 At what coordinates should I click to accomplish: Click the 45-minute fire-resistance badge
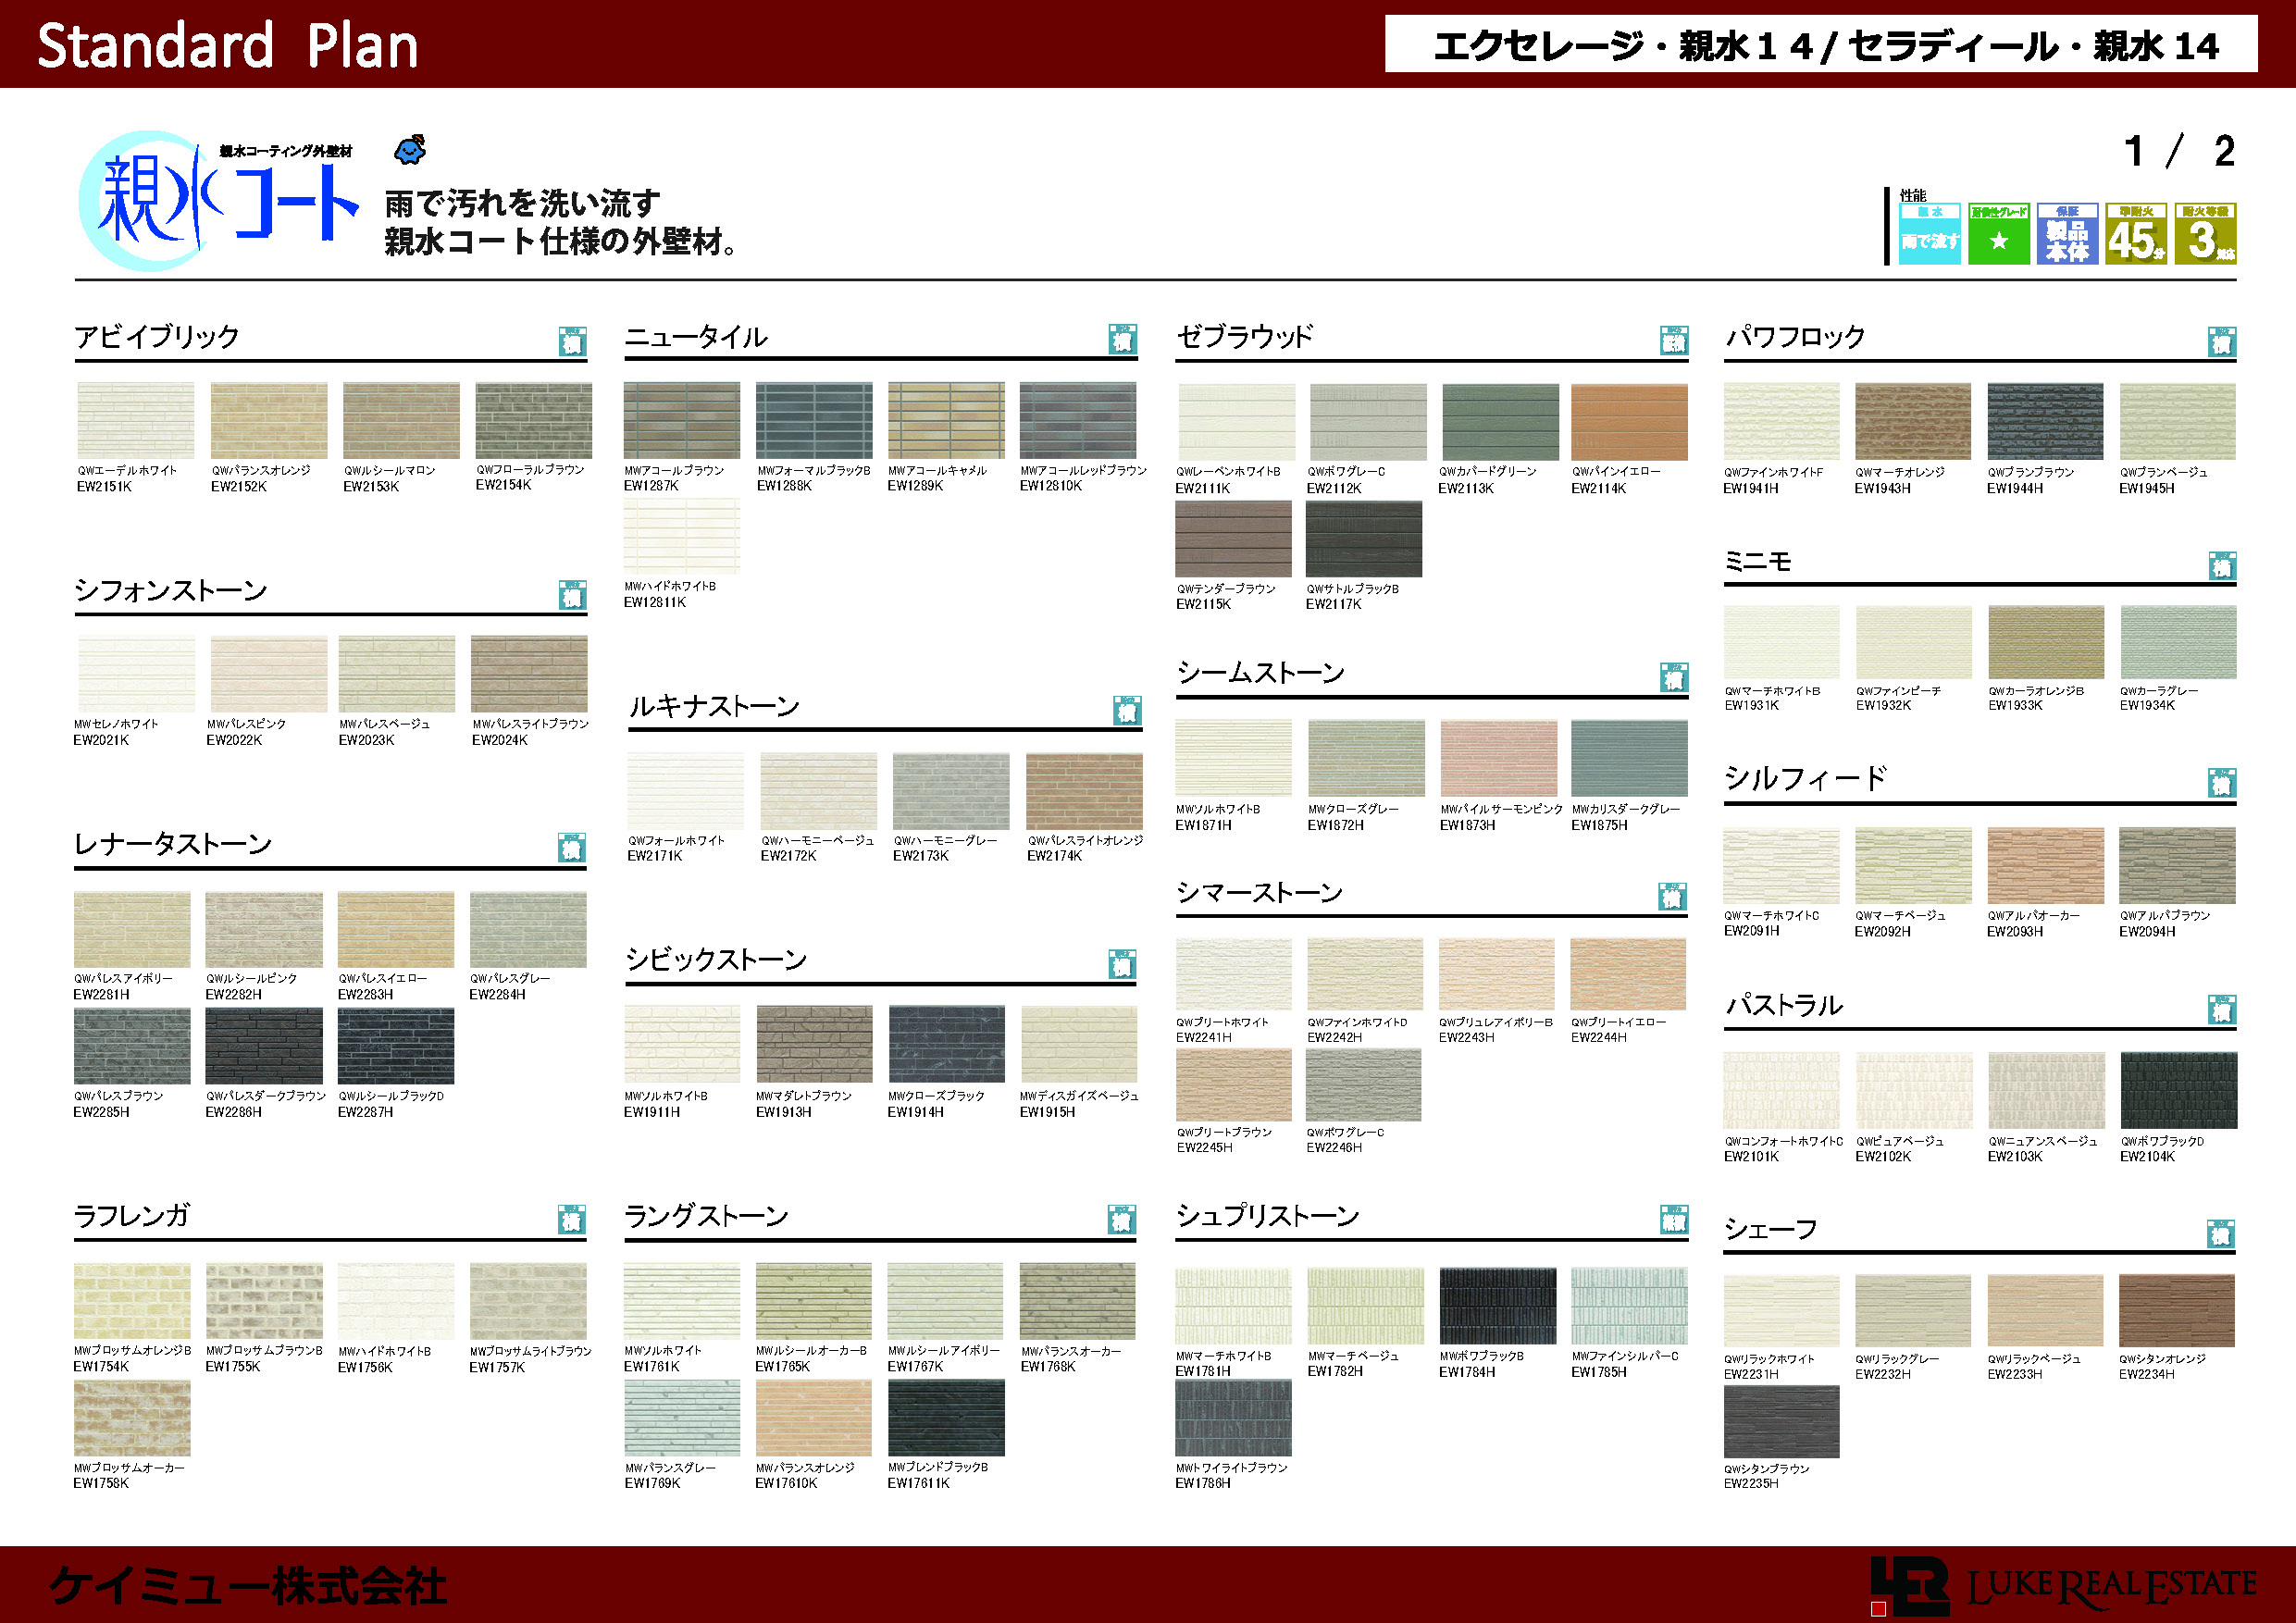coord(2136,234)
